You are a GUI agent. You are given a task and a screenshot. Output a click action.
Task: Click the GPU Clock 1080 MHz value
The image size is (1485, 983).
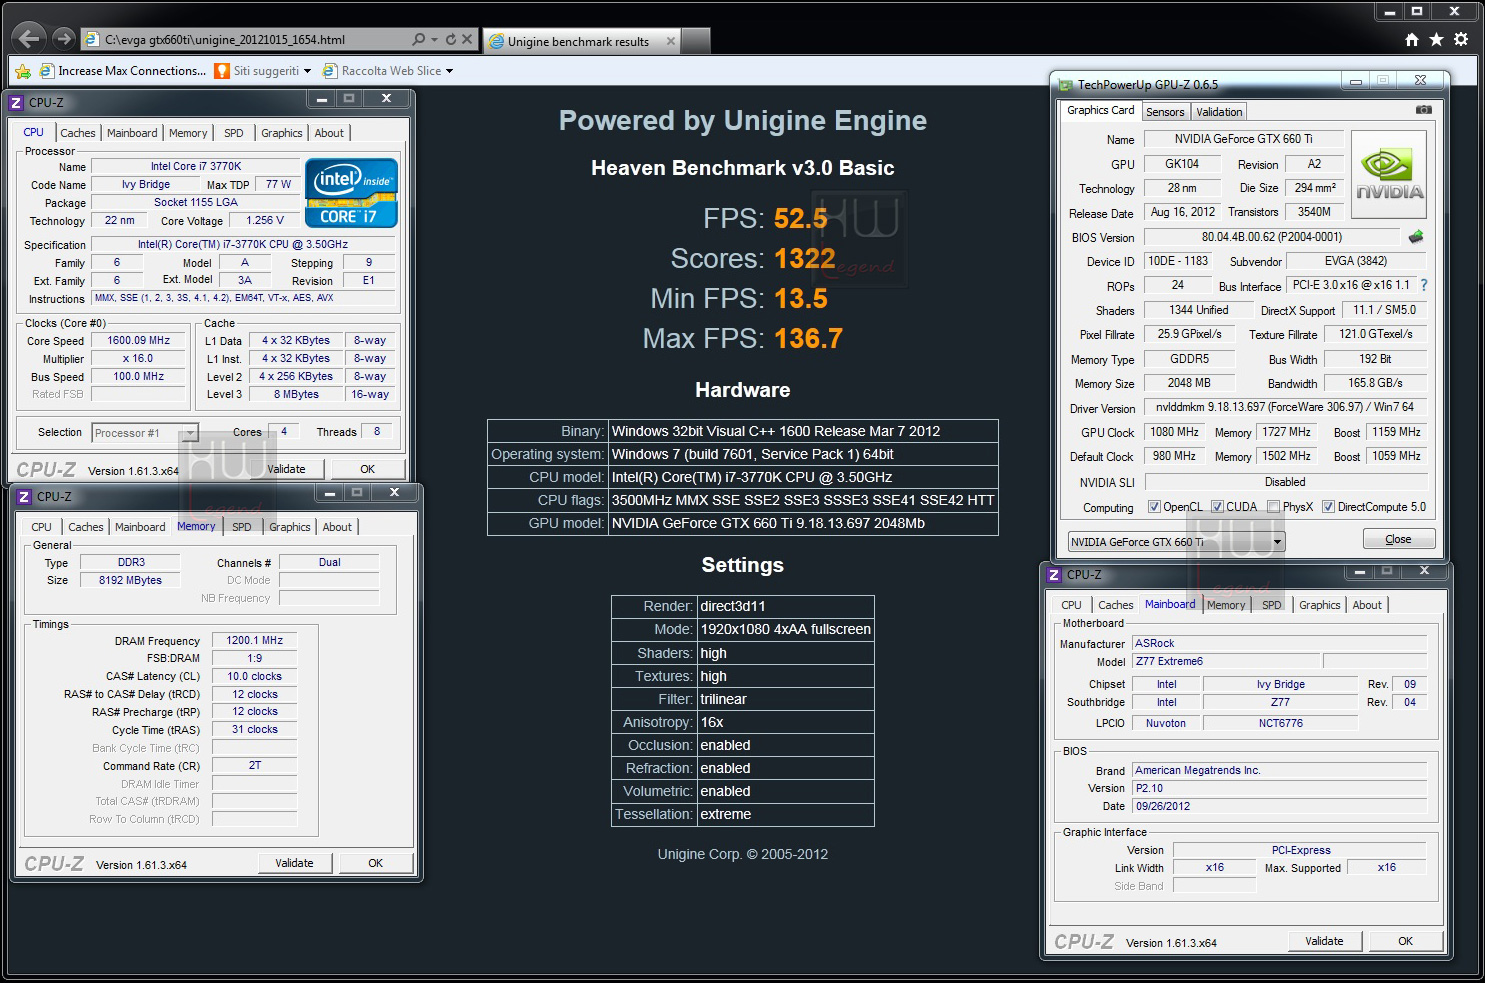(1175, 432)
